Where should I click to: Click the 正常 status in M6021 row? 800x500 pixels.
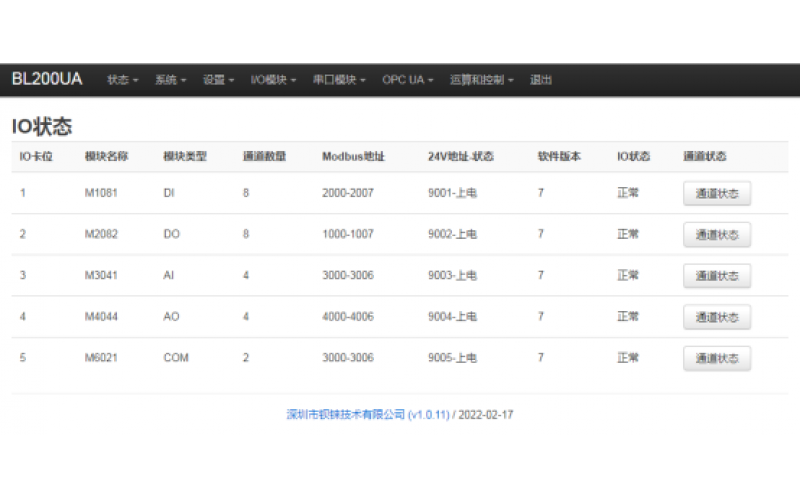628,358
